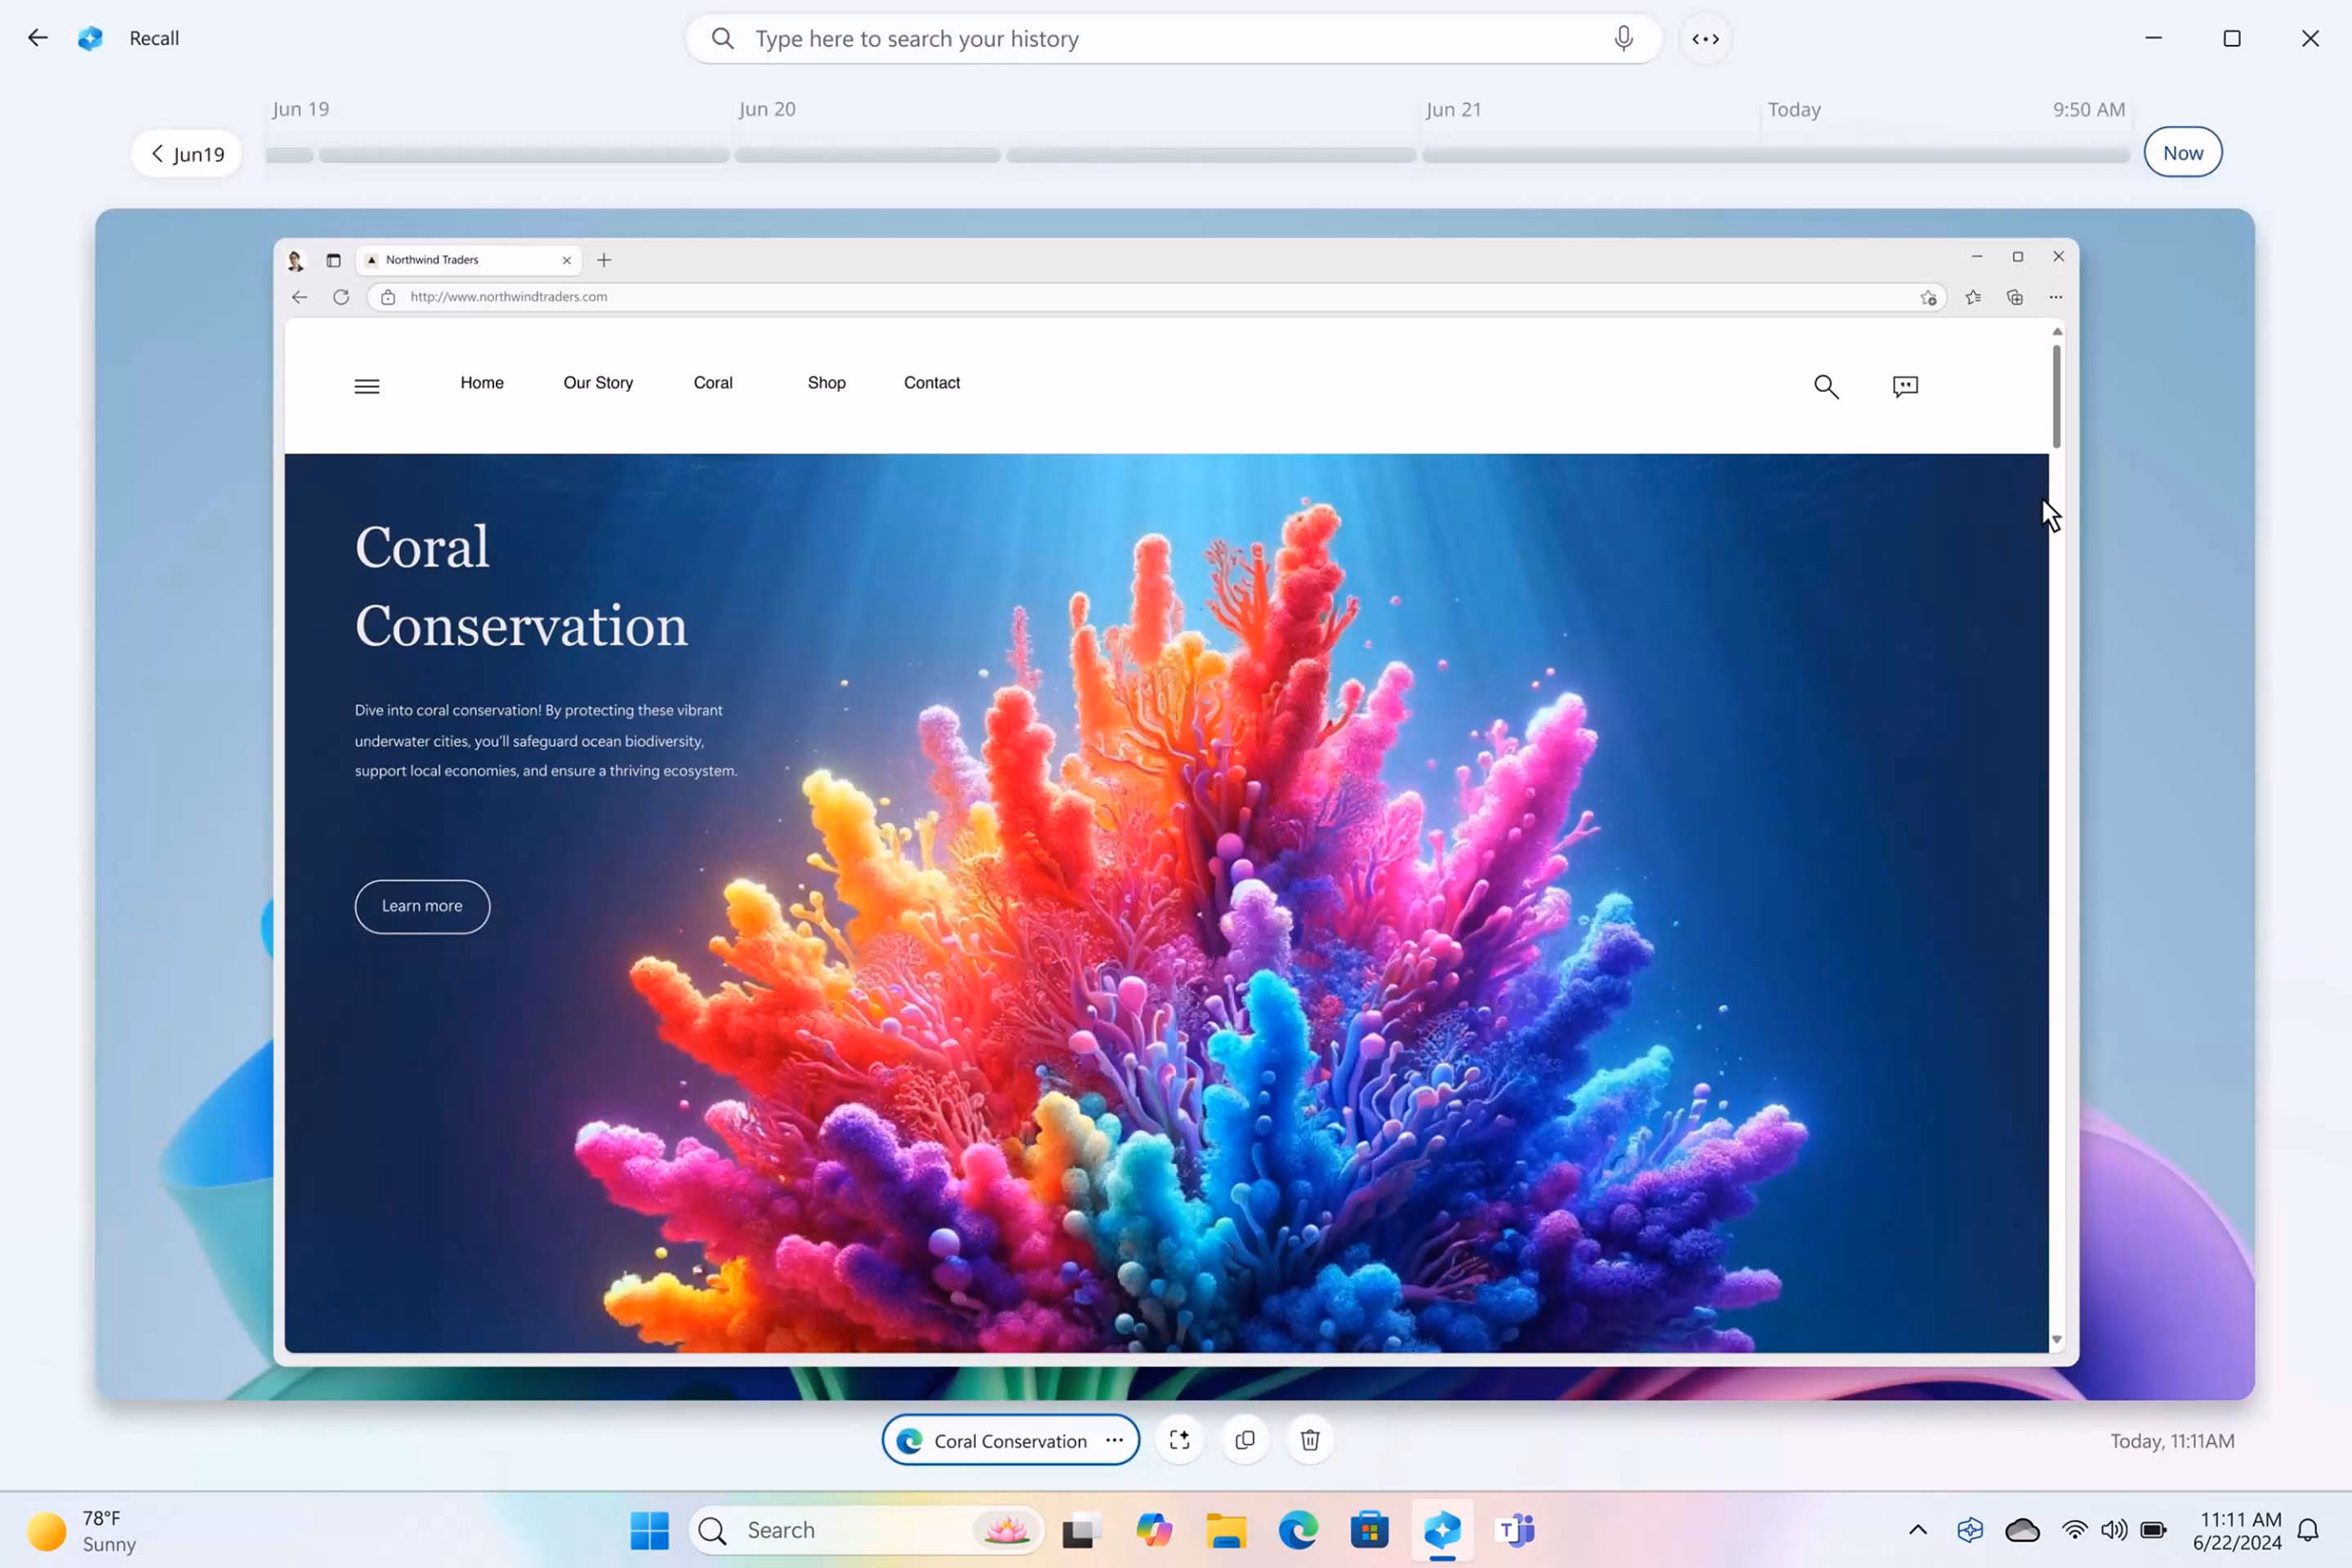Open Copilot from the taskbar
The width and height of the screenshot is (2352, 1568).
tap(1154, 1530)
